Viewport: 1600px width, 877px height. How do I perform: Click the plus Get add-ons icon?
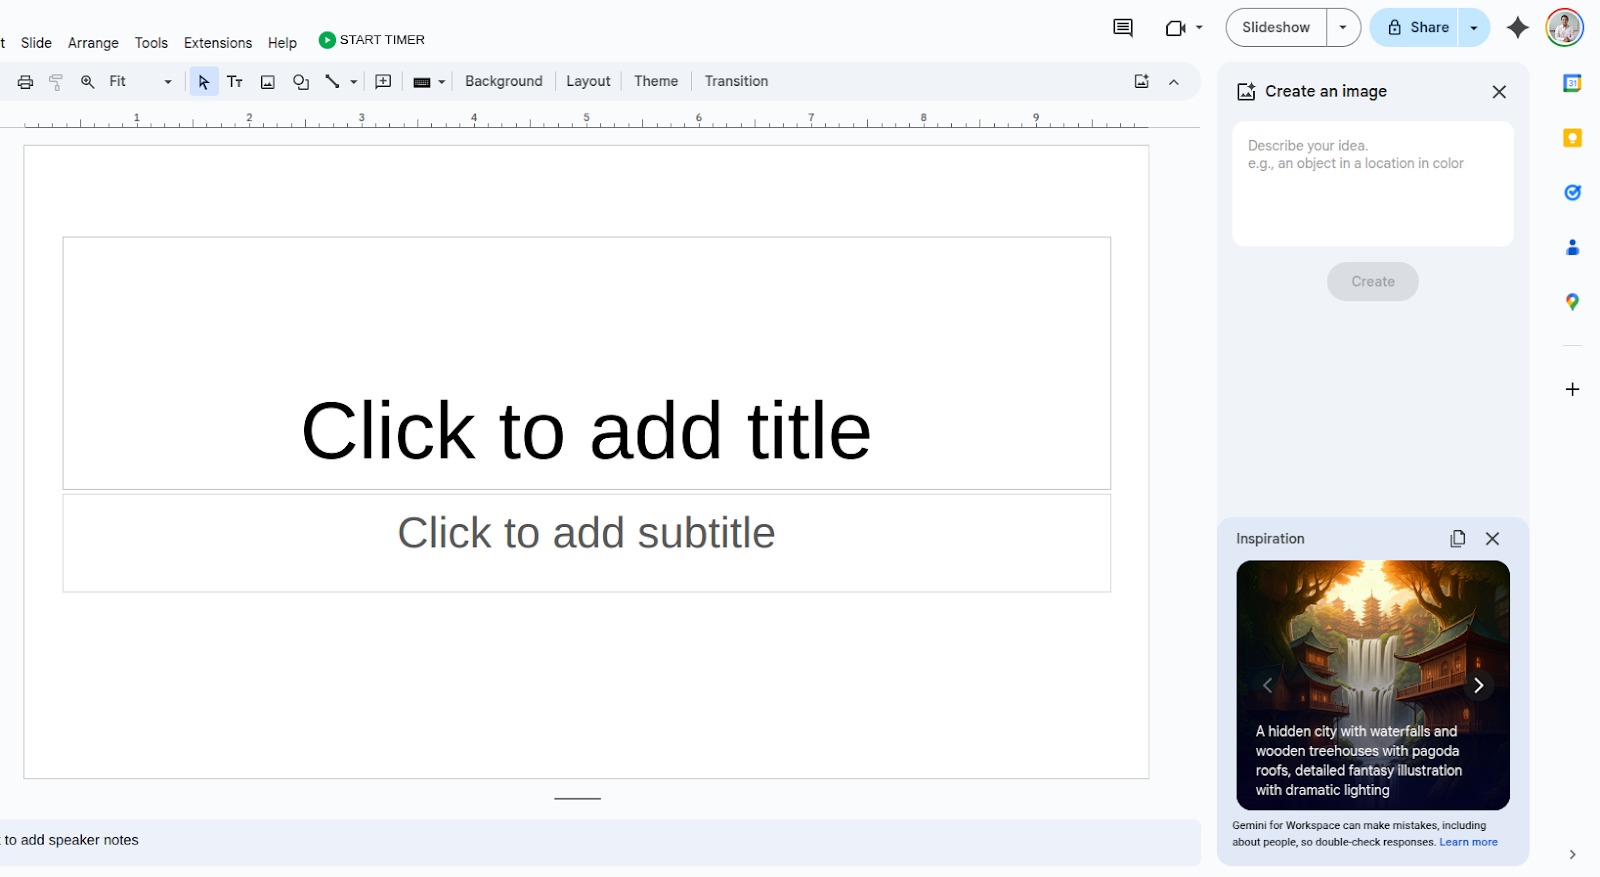1572,389
